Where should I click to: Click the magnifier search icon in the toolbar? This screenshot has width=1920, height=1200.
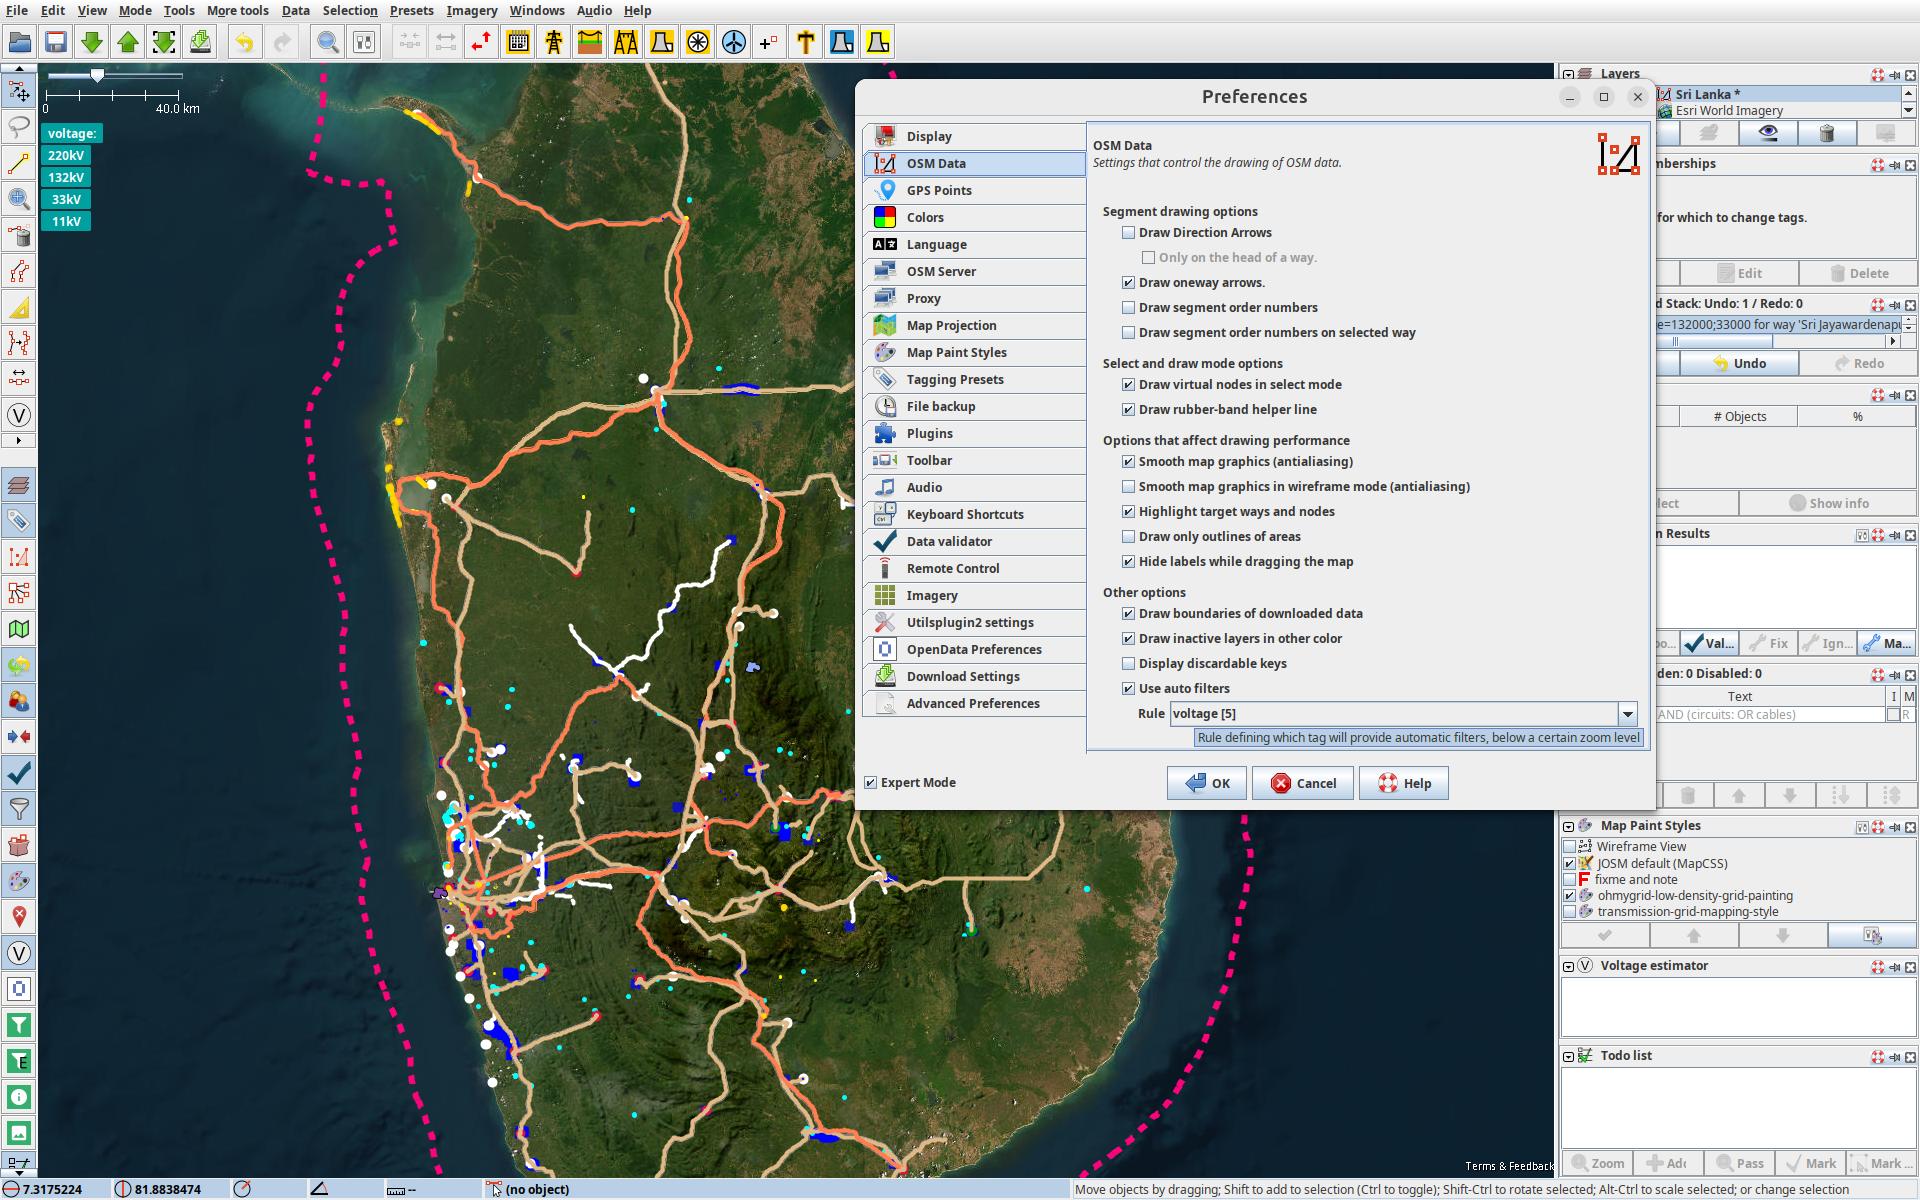pyautogui.click(x=327, y=42)
